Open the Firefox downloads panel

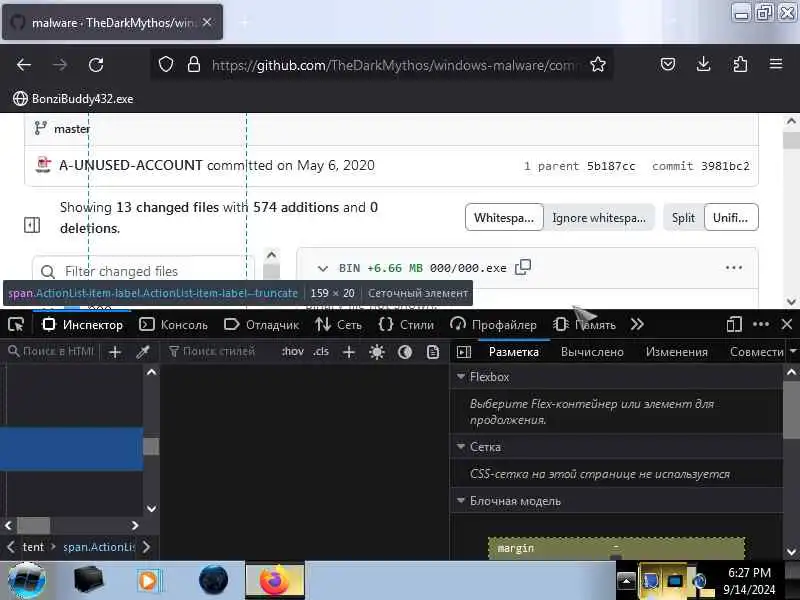point(704,64)
